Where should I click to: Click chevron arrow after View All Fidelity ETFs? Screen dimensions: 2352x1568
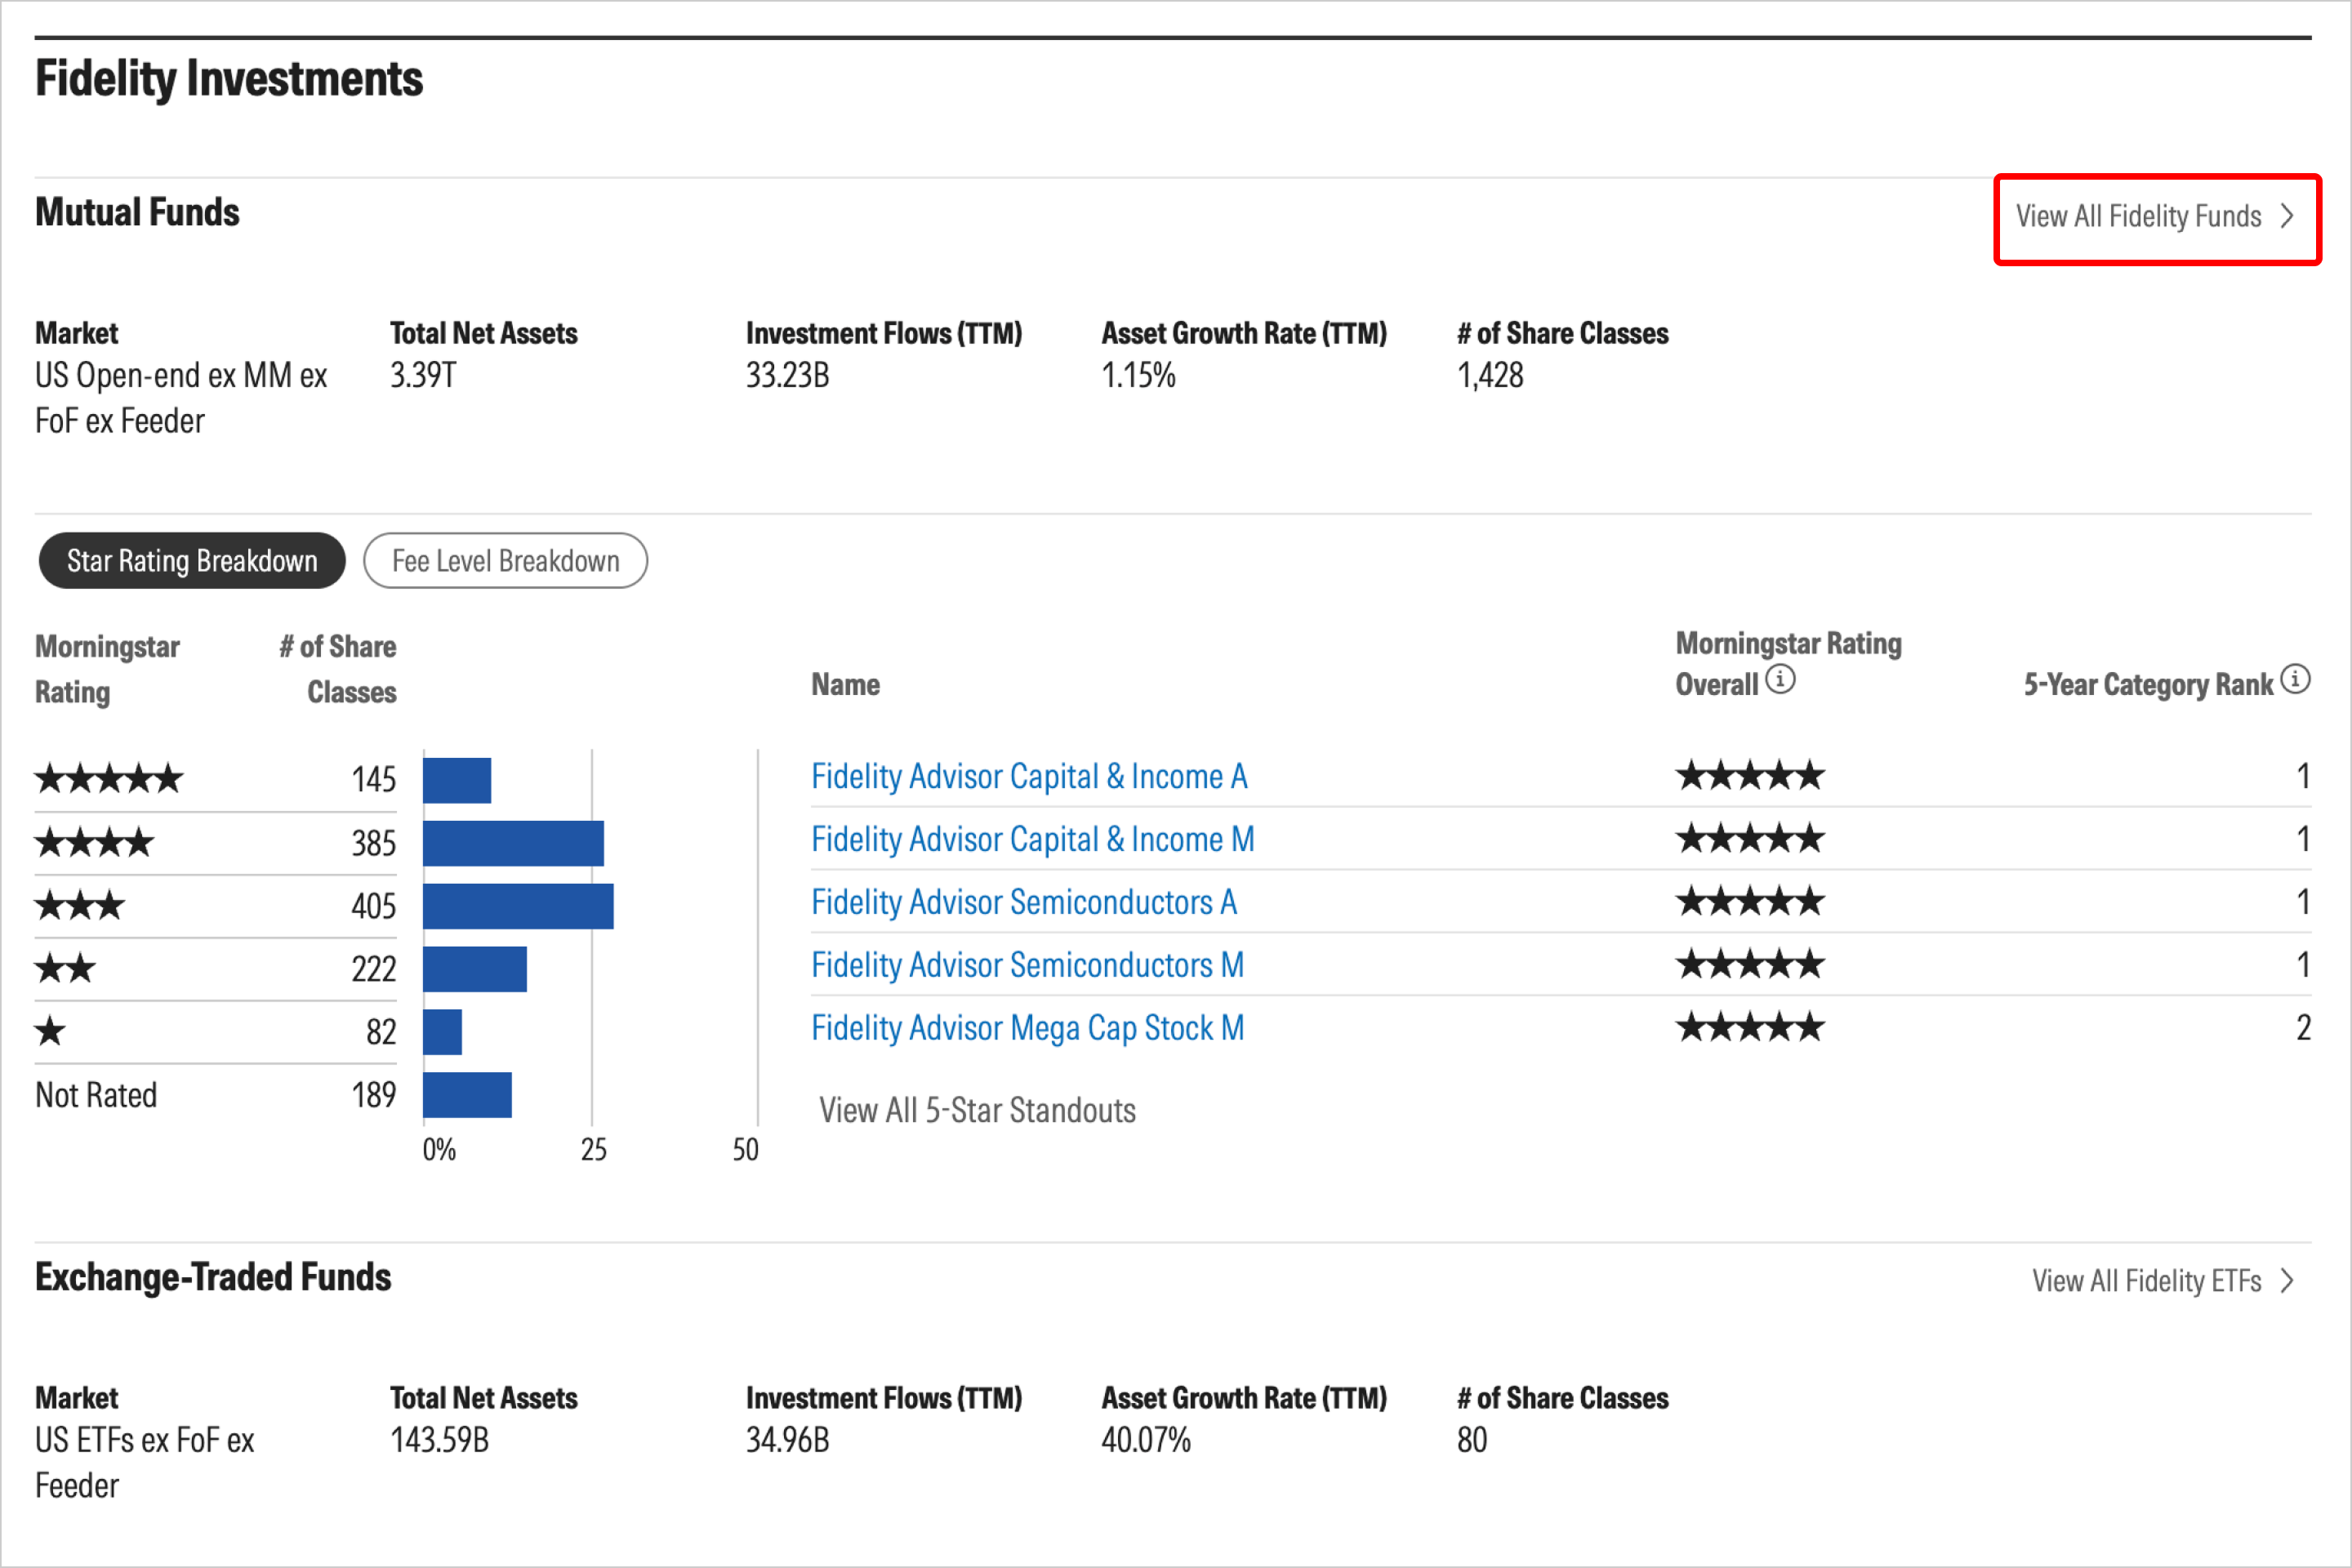tap(2287, 1281)
